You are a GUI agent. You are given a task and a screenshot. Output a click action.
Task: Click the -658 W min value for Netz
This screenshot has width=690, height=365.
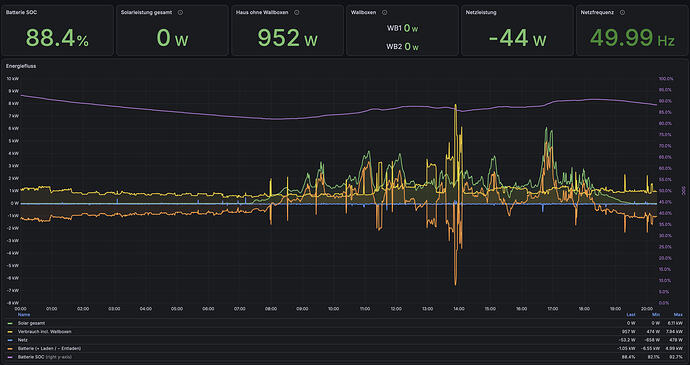point(653,340)
